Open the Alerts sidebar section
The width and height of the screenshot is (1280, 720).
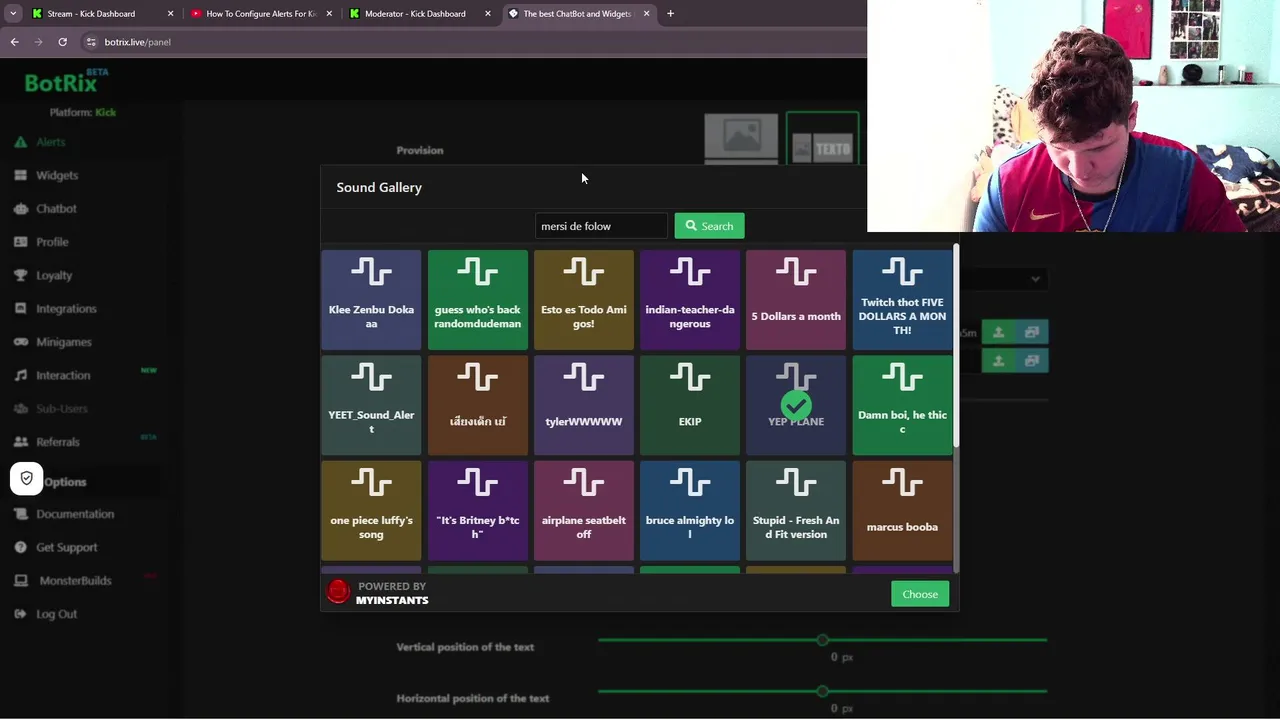pyautogui.click(x=50, y=142)
